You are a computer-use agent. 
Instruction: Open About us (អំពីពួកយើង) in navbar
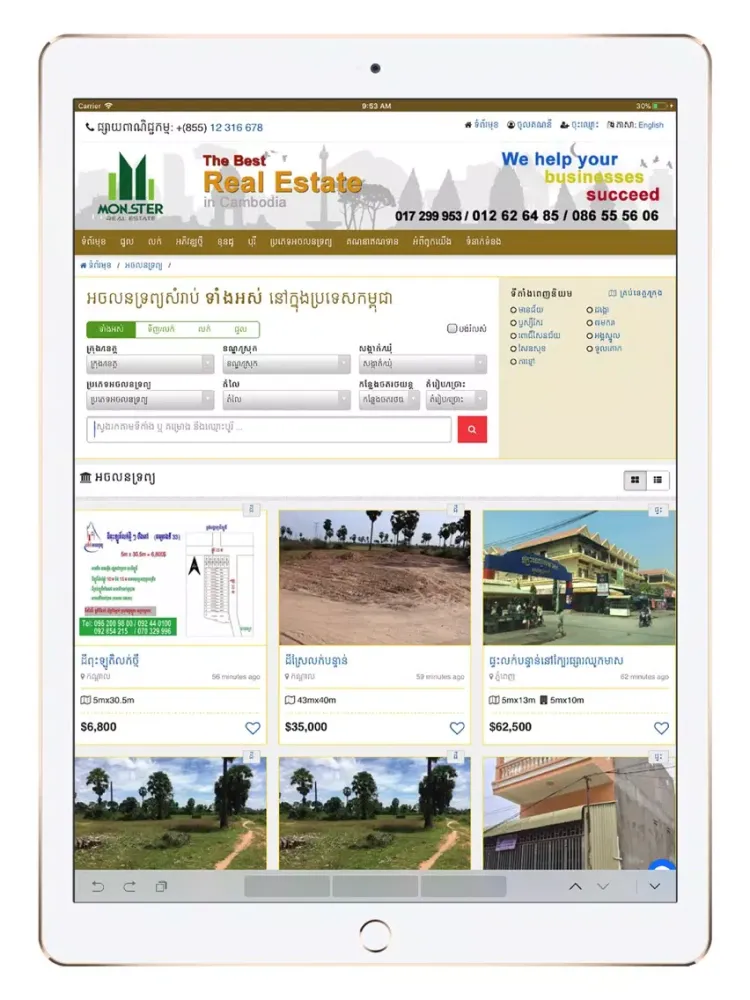tap(432, 242)
